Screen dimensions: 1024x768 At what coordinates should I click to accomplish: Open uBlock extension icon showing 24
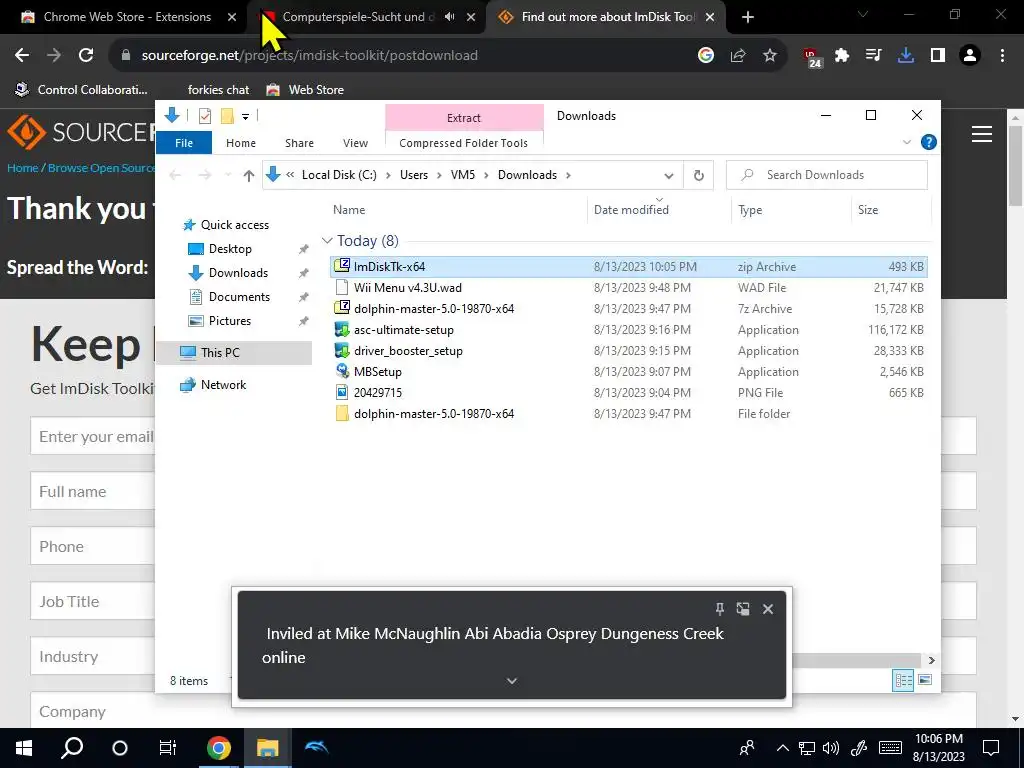812,57
